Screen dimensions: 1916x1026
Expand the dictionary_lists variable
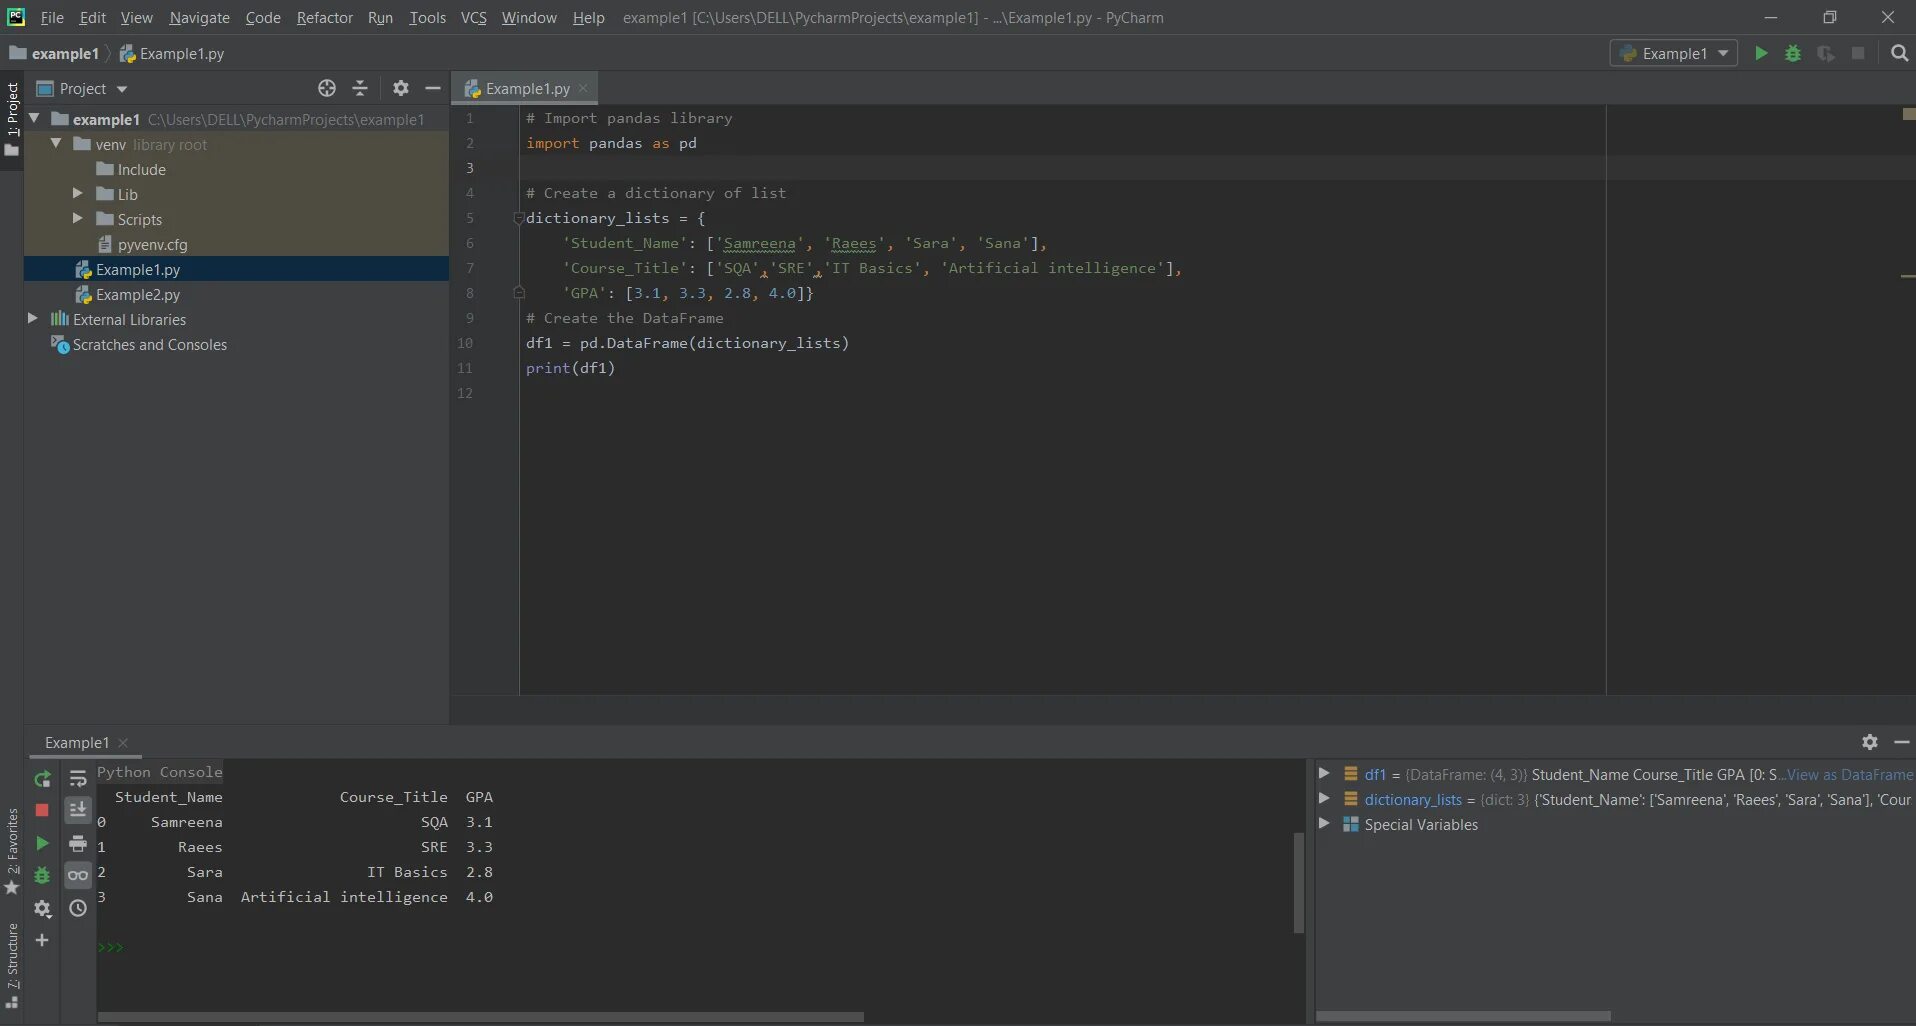click(1324, 798)
